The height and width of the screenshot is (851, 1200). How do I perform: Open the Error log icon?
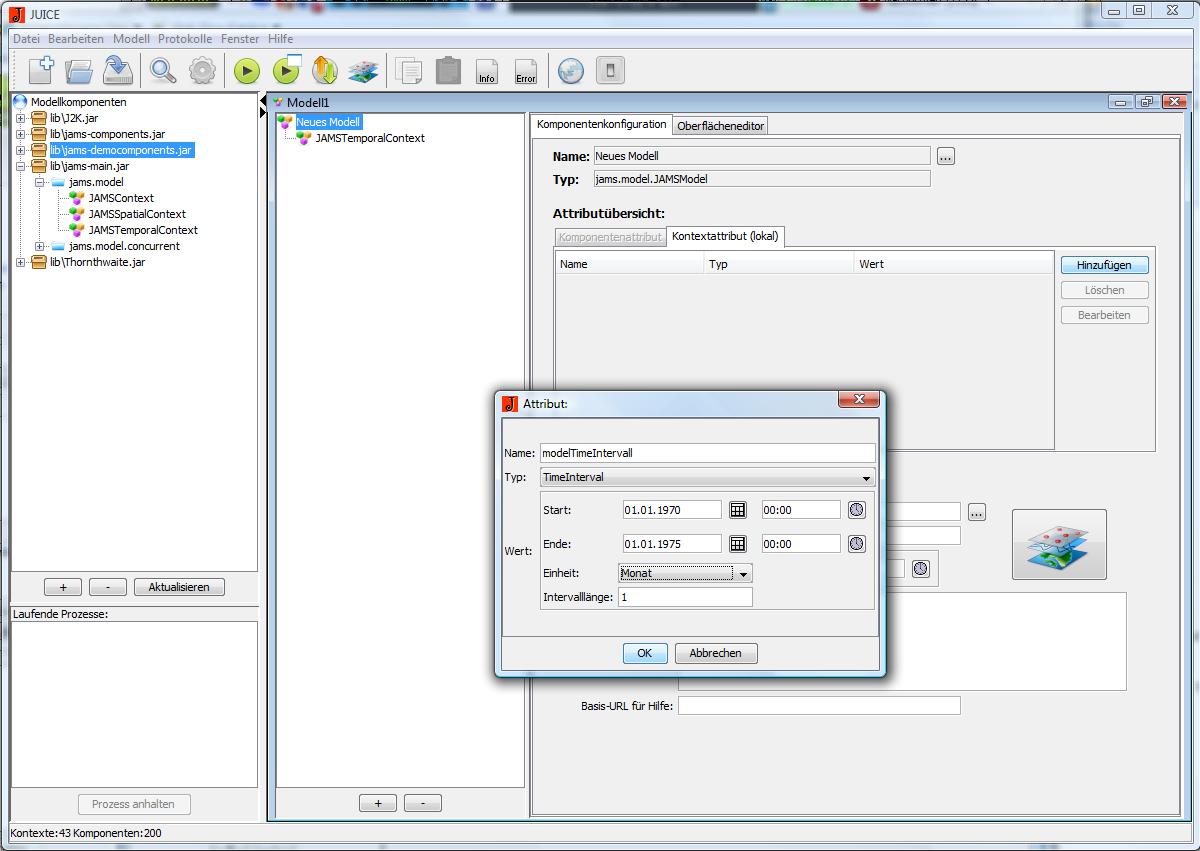[525, 71]
